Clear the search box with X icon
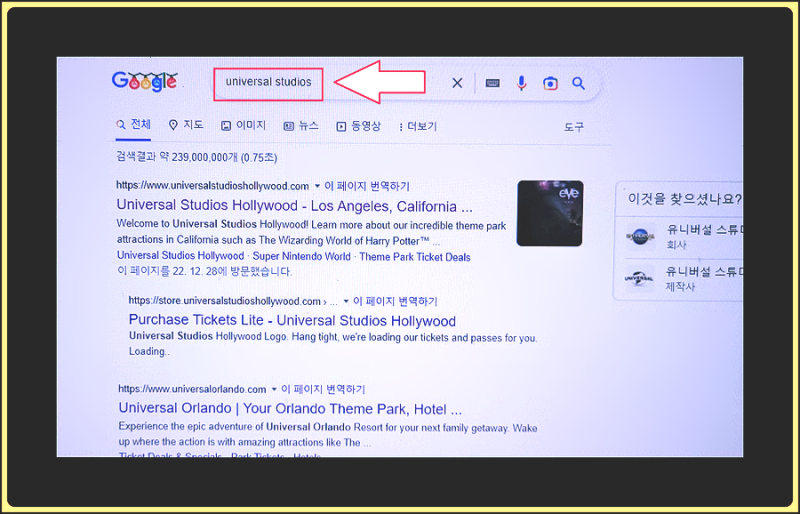 [x=457, y=83]
